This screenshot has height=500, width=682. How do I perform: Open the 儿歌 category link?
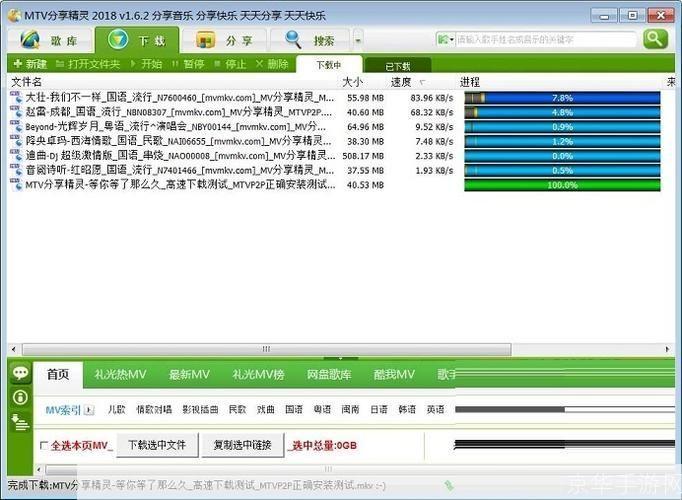(117, 410)
